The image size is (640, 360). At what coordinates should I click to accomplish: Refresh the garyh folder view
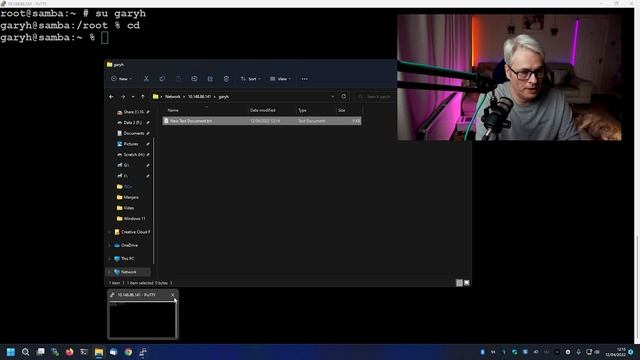[x=343, y=97]
